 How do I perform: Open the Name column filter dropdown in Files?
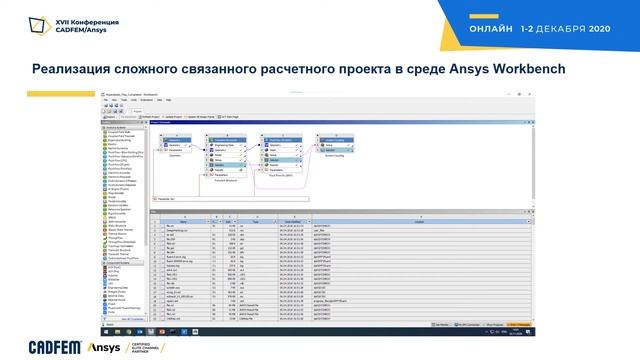[x=209, y=222]
